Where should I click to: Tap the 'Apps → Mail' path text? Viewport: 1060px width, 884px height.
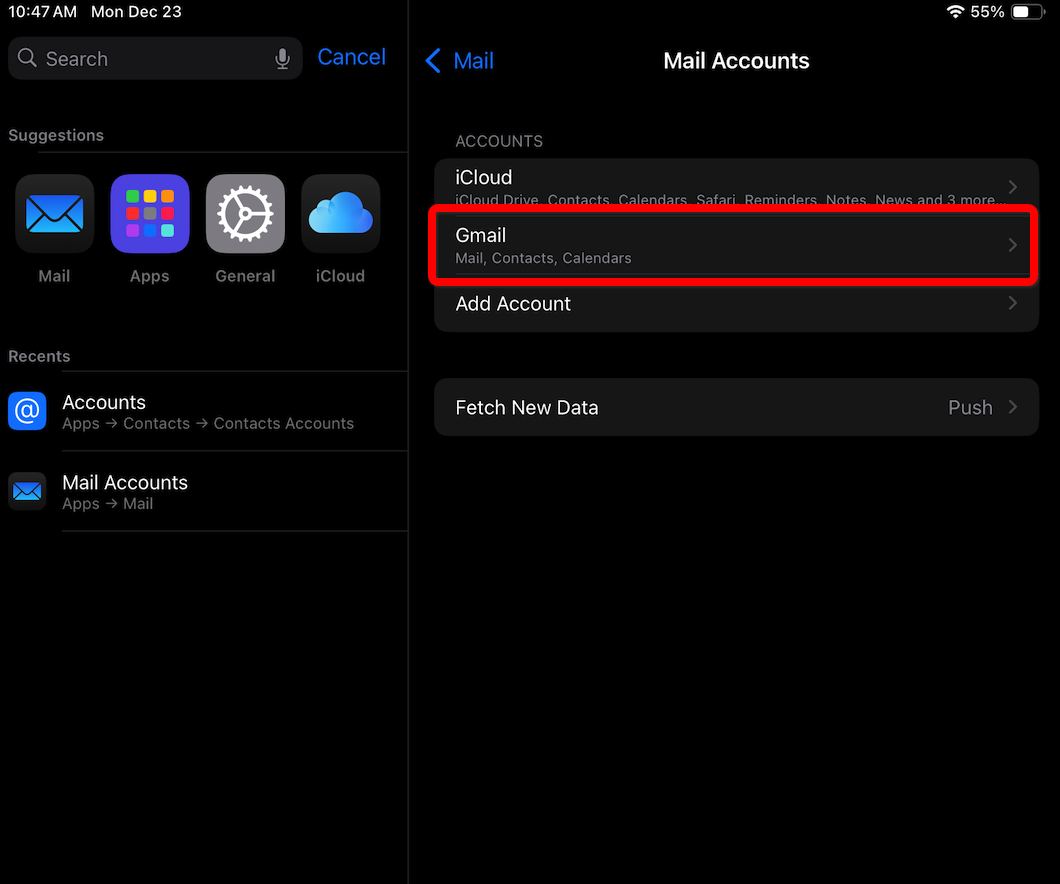point(107,504)
